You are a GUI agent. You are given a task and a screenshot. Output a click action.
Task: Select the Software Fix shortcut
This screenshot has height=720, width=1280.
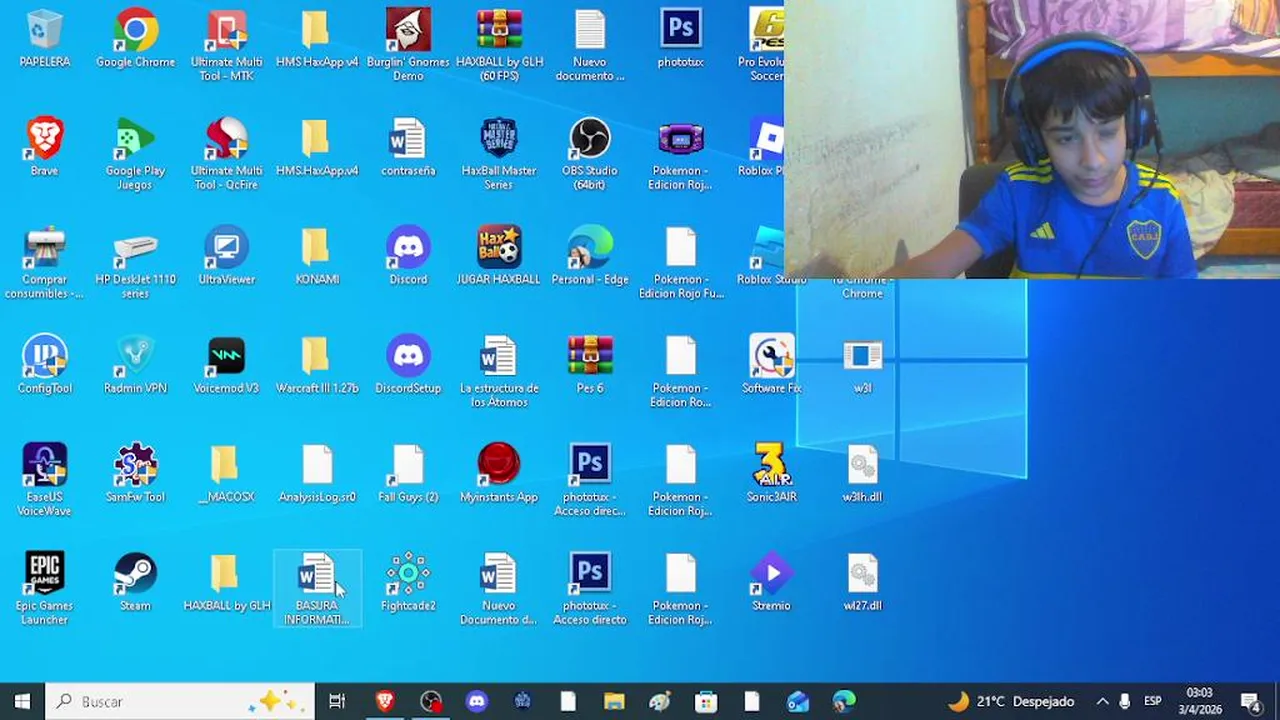pos(771,366)
